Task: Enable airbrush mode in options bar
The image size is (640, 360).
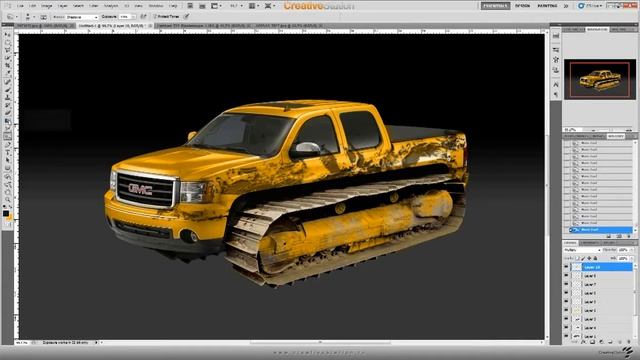Action: [143, 16]
